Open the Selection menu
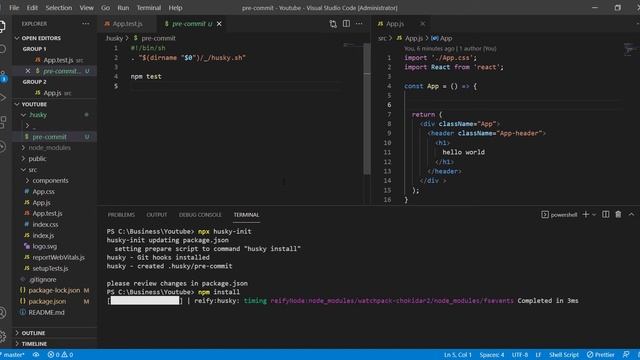Viewport: 640px width, 360px height. [x=59, y=8]
